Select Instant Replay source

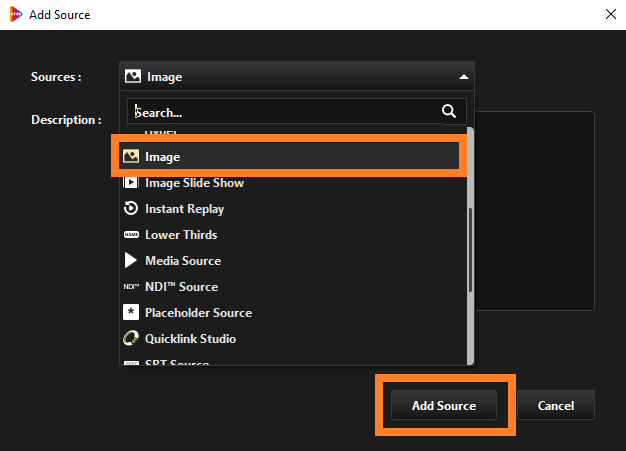point(293,209)
